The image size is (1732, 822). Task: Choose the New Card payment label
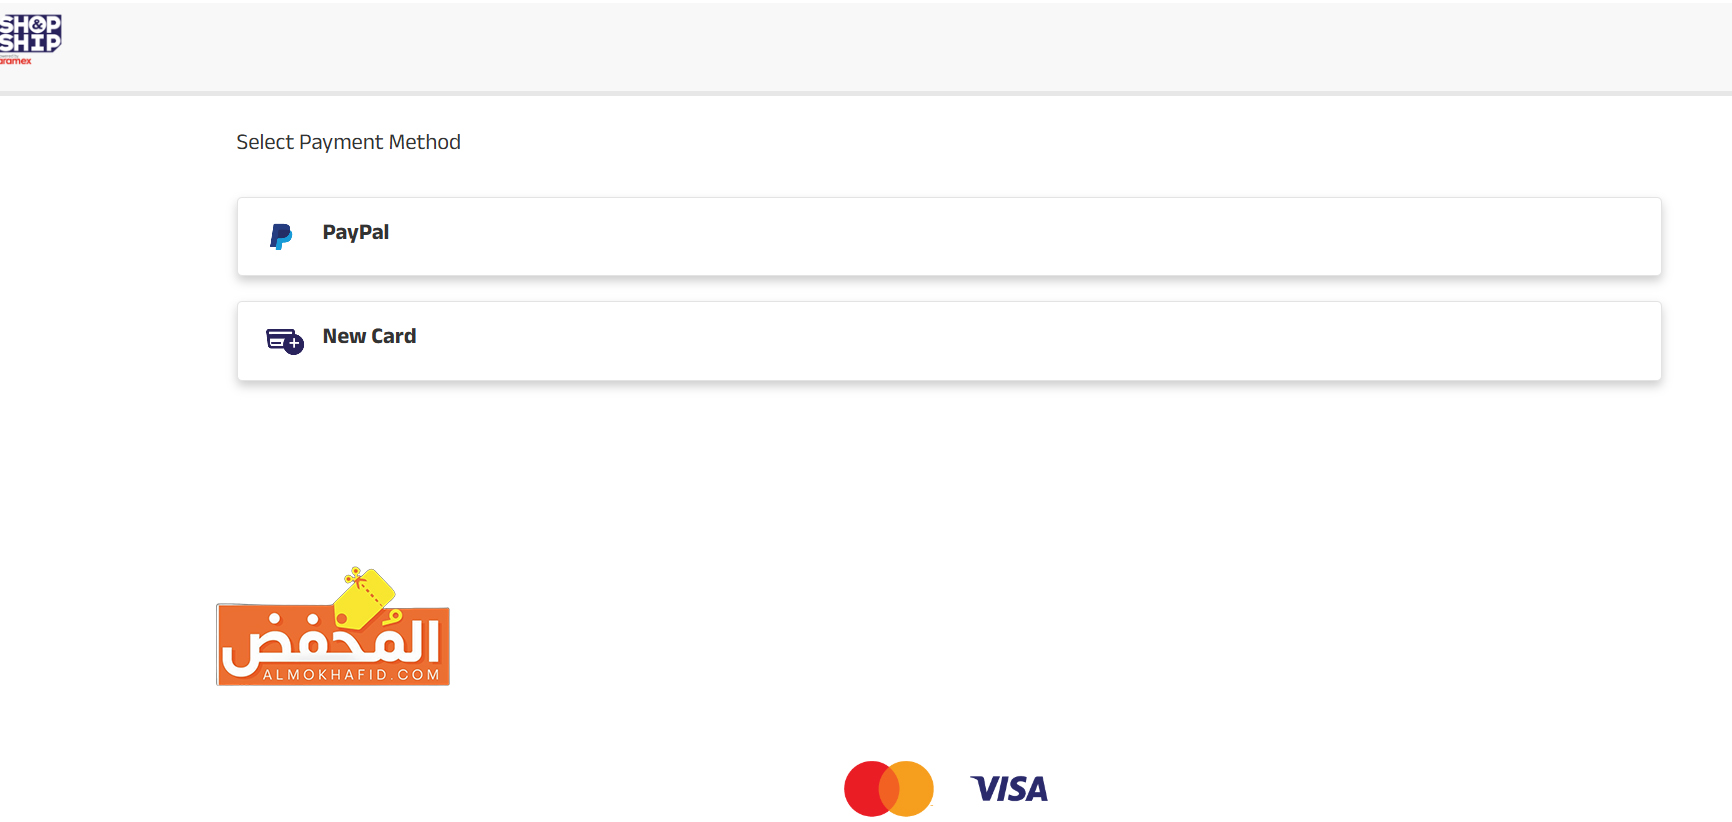coord(369,337)
